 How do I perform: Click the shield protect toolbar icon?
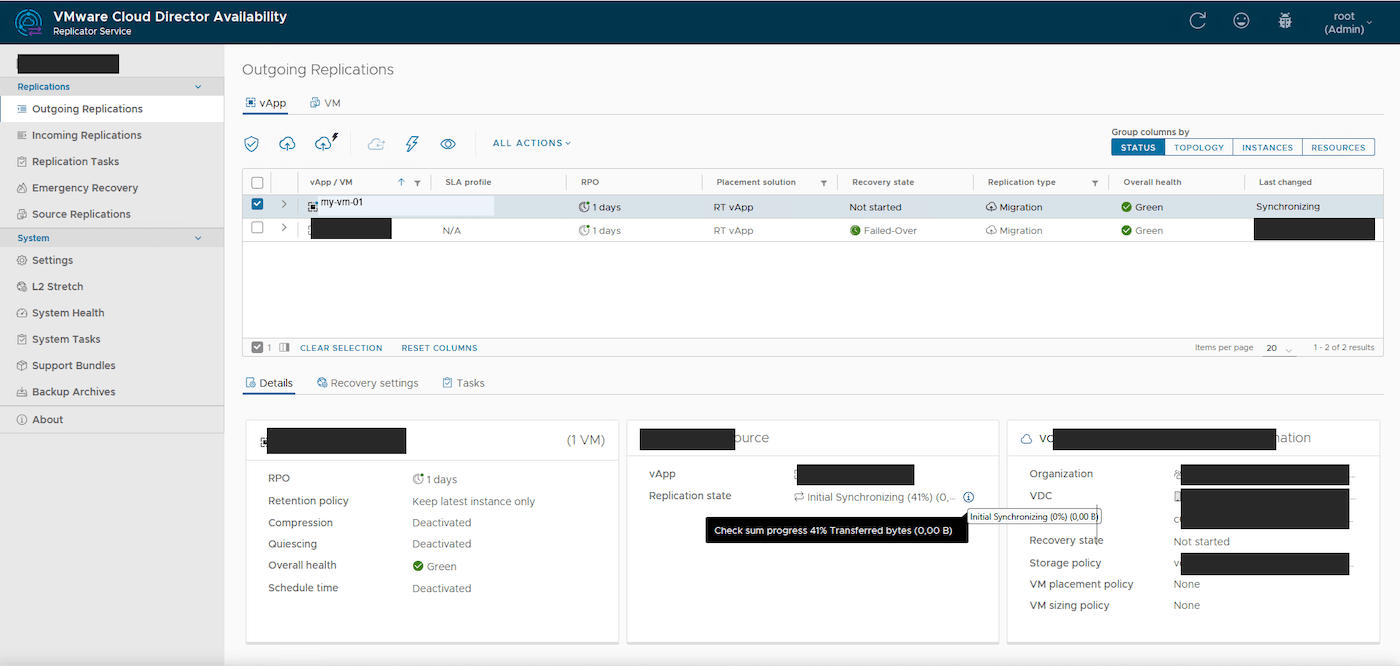[x=252, y=144]
